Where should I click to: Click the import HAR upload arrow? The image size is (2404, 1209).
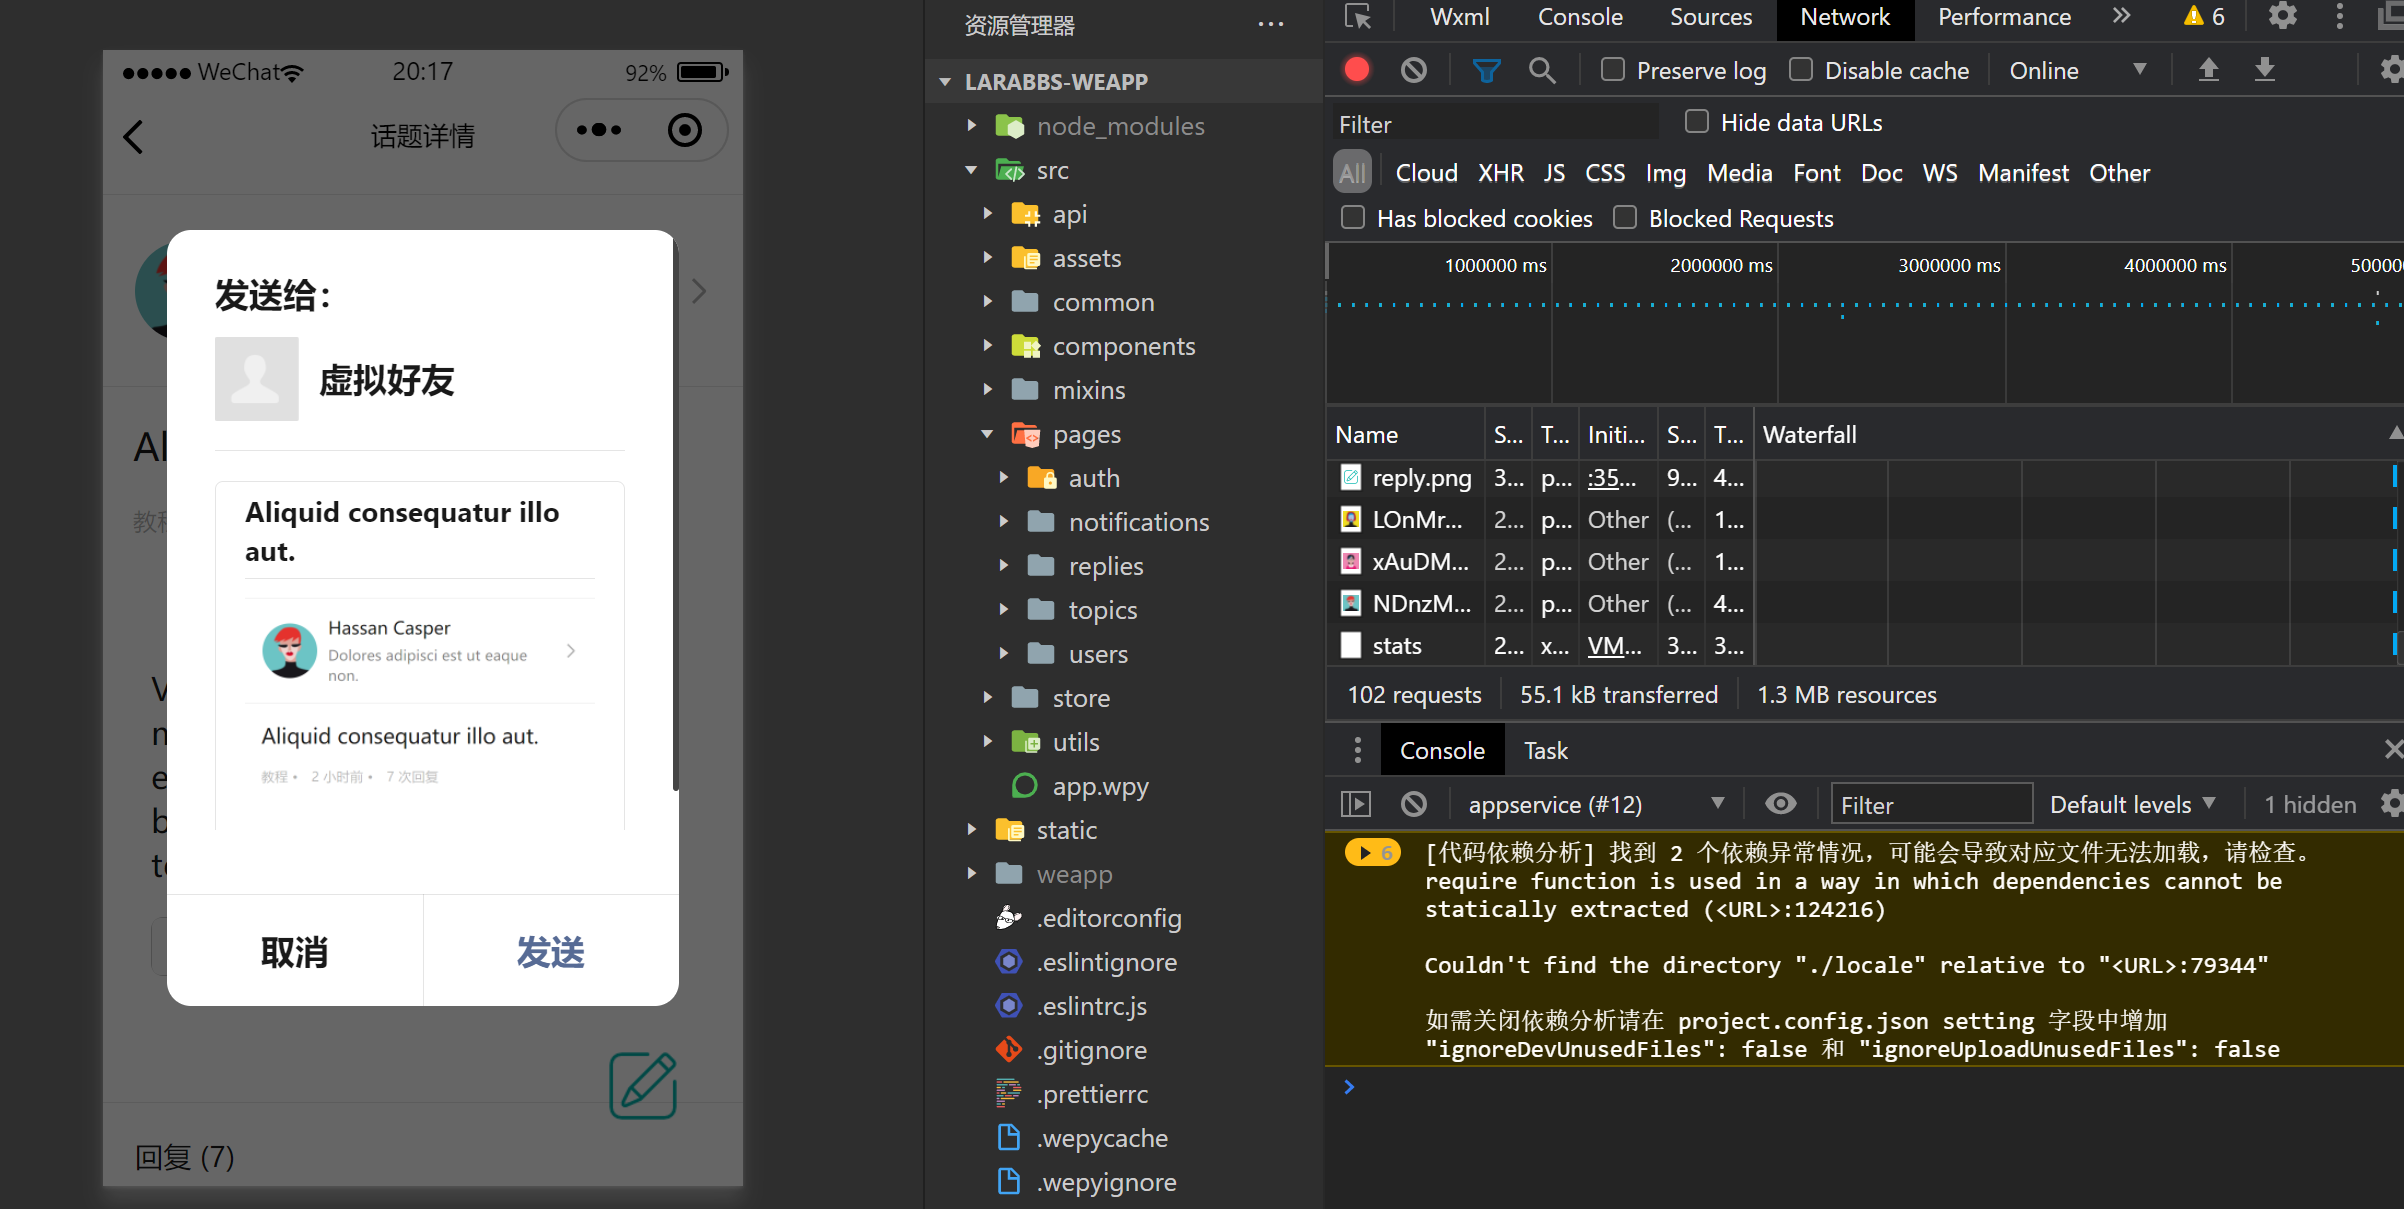(2208, 70)
